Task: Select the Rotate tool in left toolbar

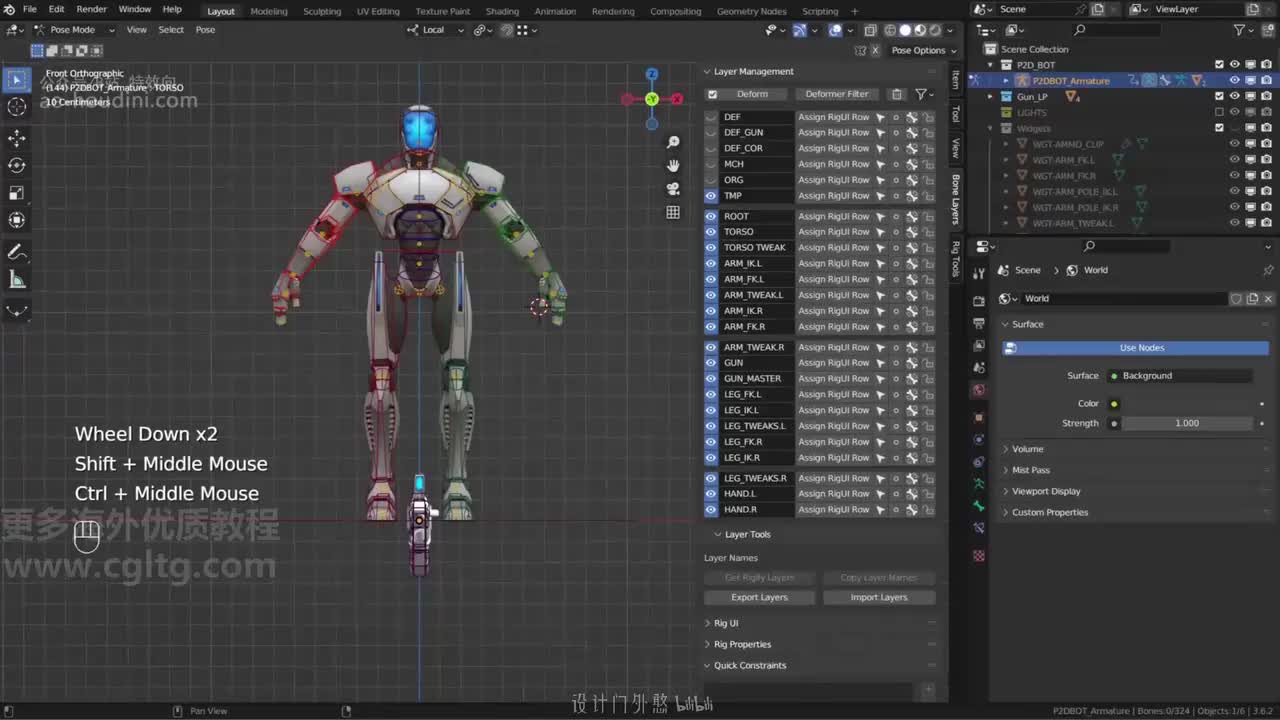Action: coord(17,165)
